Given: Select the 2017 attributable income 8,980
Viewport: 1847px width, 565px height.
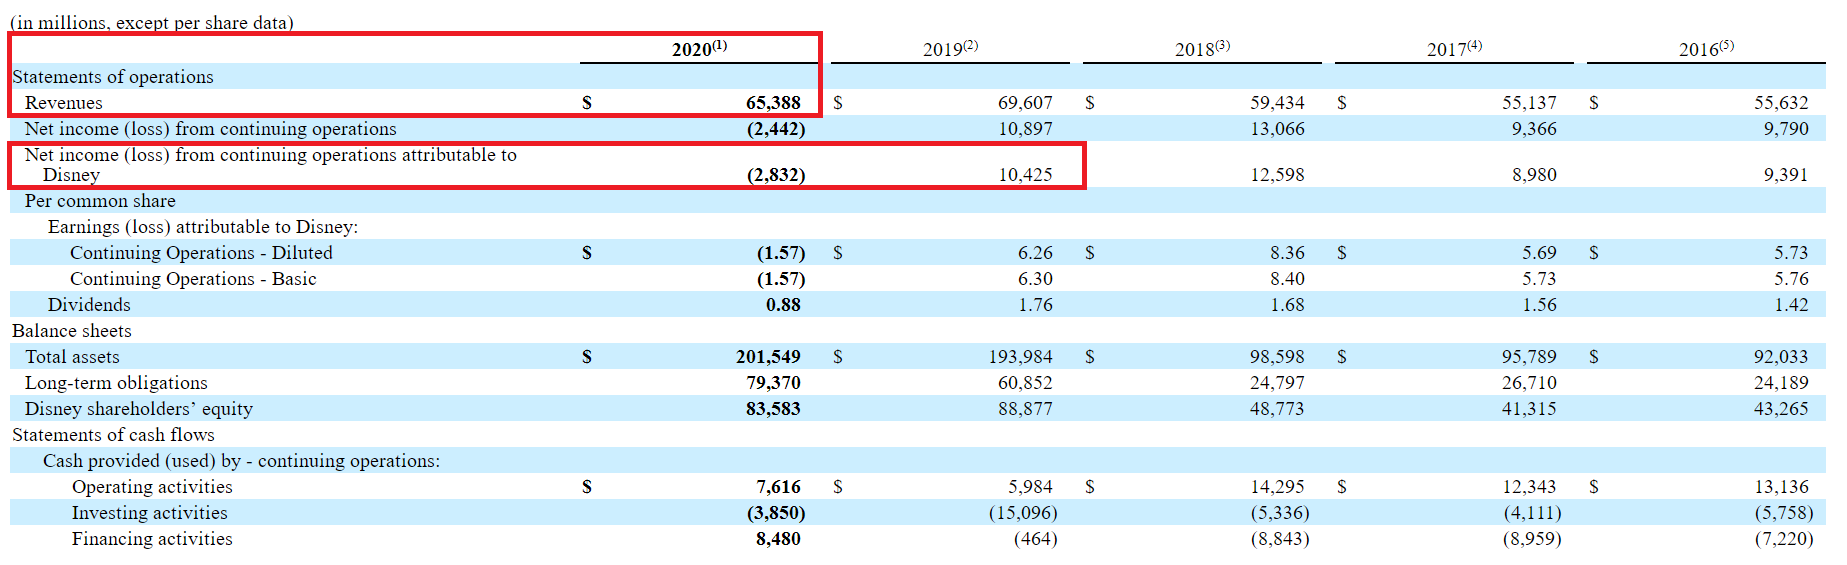Looking at the screenshot, I should (1534, 175).
